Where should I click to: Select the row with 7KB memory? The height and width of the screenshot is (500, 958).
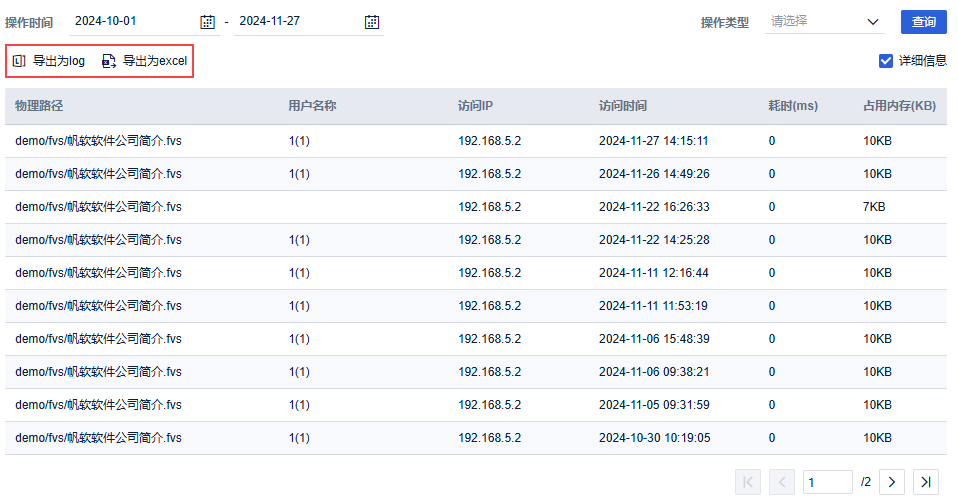[x=478, y=207]
